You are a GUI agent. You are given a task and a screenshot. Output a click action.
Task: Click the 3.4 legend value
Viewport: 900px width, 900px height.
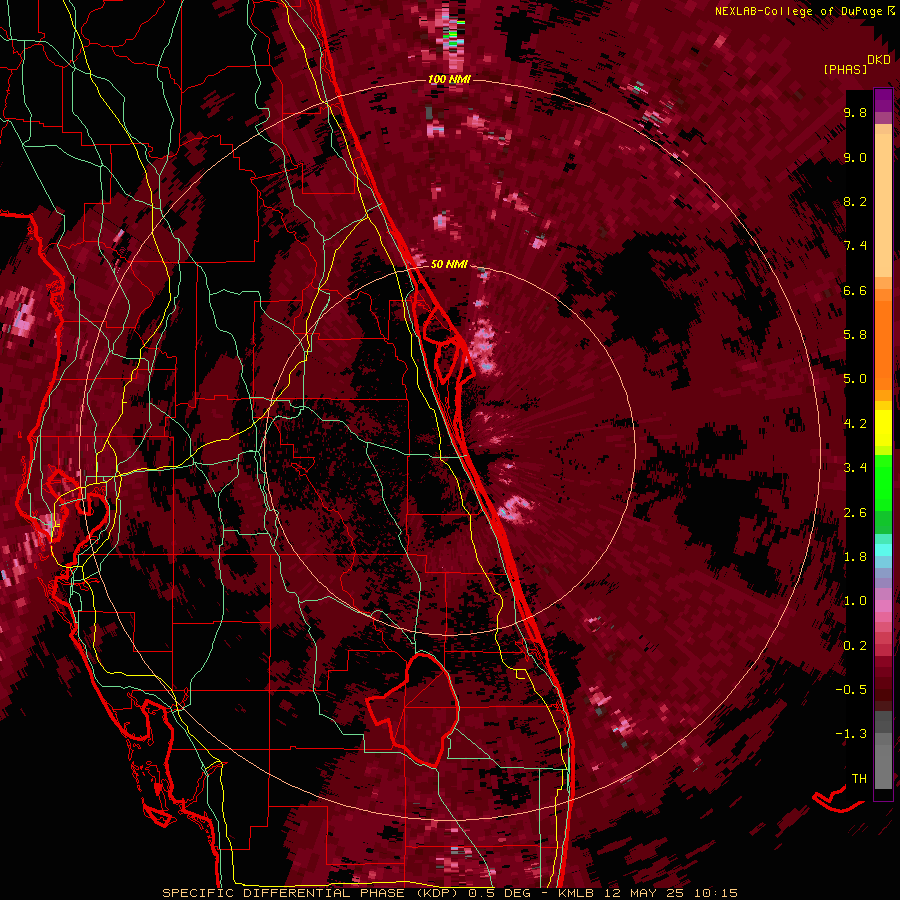855,468
